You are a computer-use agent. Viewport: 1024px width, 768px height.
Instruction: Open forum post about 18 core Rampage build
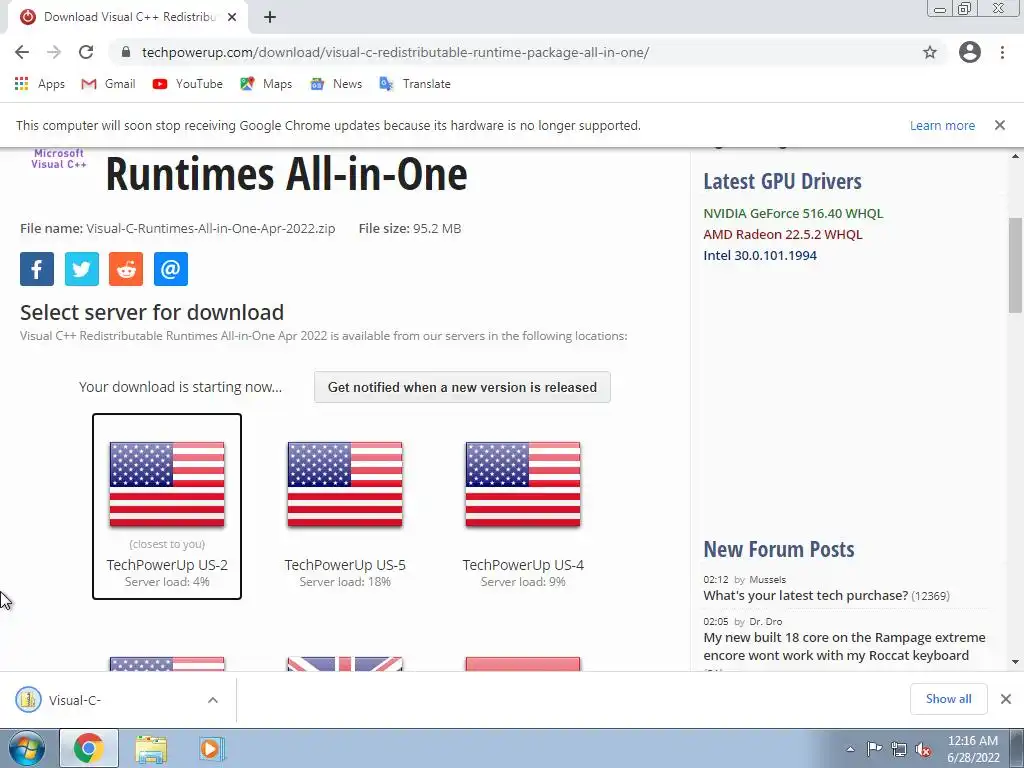tap(844, 647)
